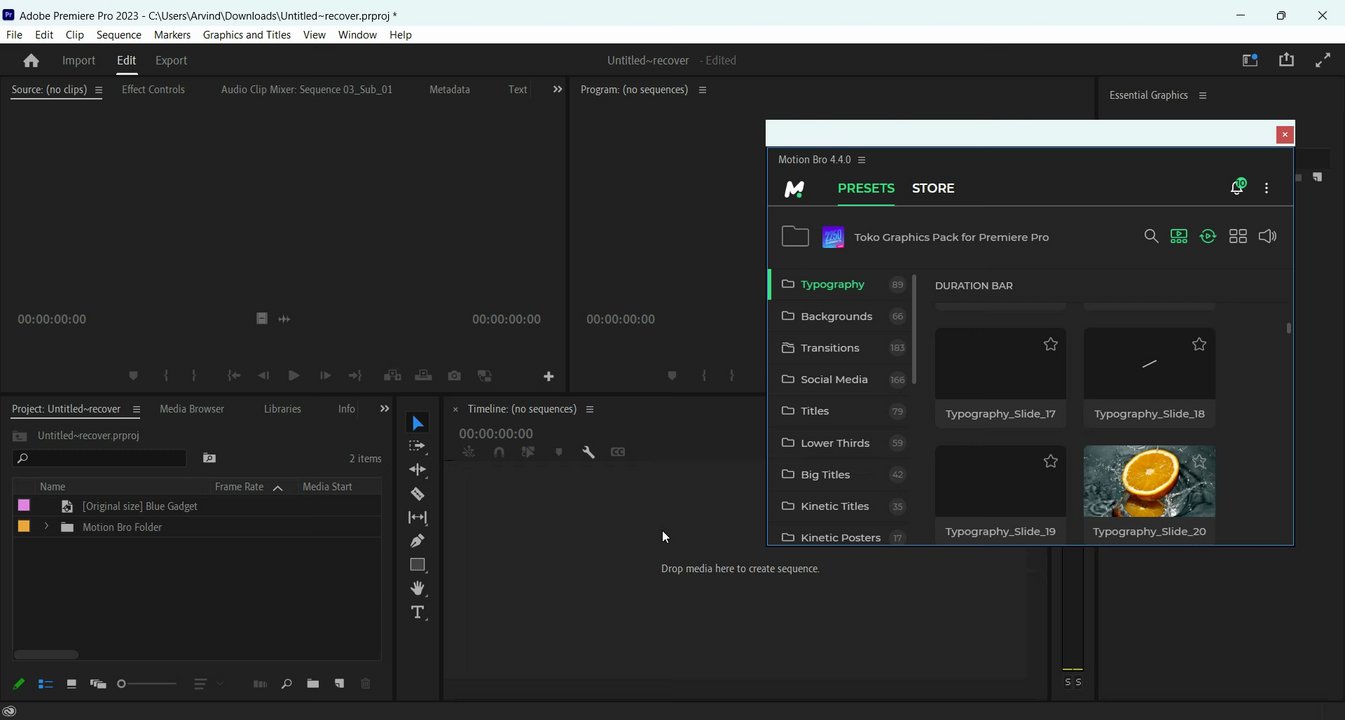Switch to the Motion Bro STORE tab

933,188
